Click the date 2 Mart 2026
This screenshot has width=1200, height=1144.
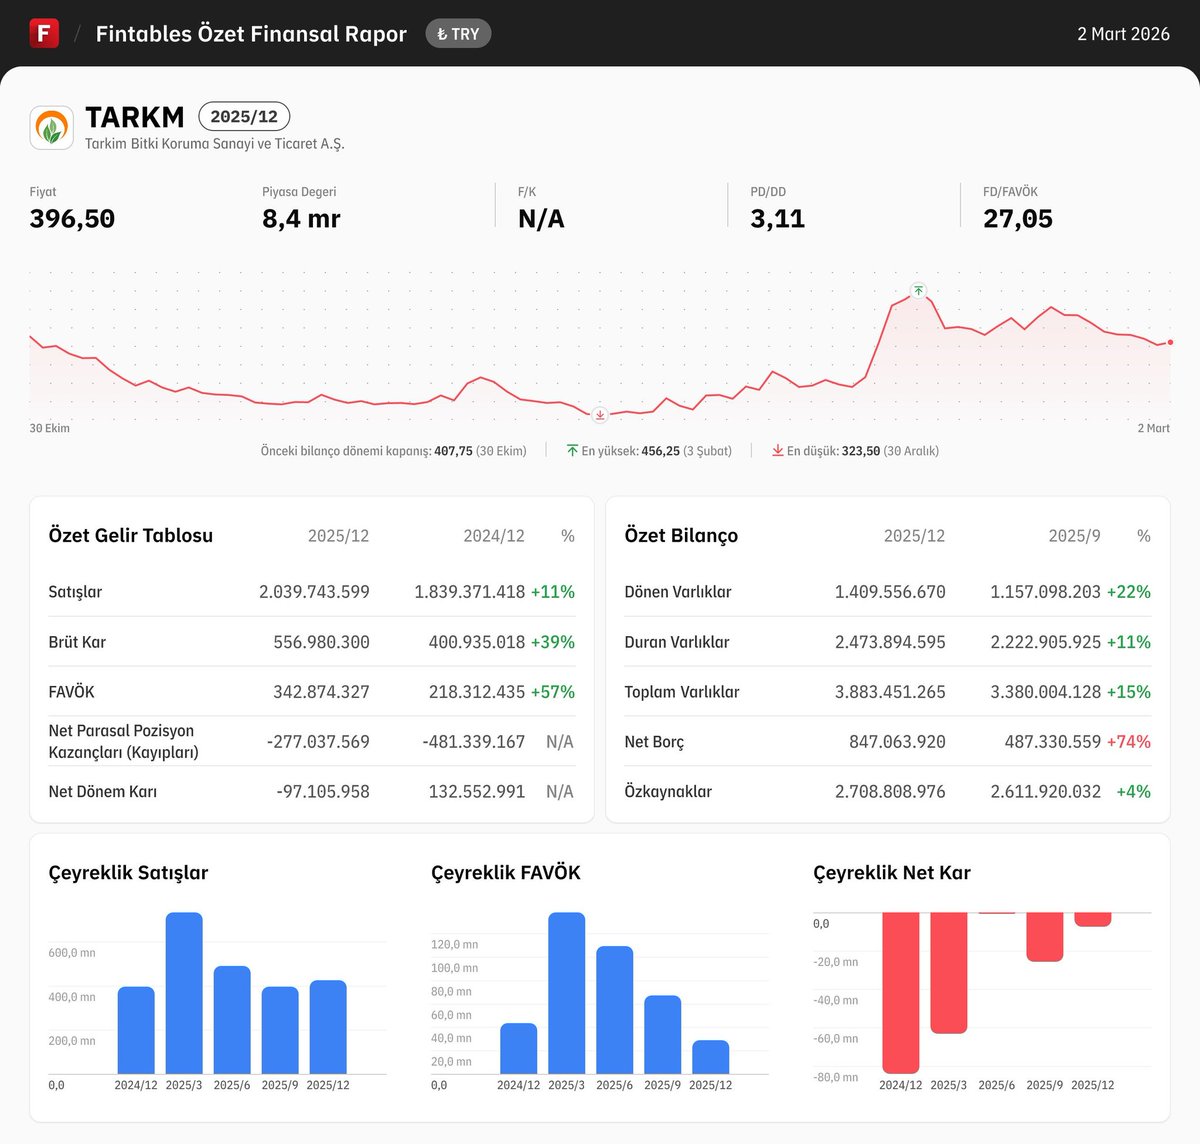coord(1123,34)
